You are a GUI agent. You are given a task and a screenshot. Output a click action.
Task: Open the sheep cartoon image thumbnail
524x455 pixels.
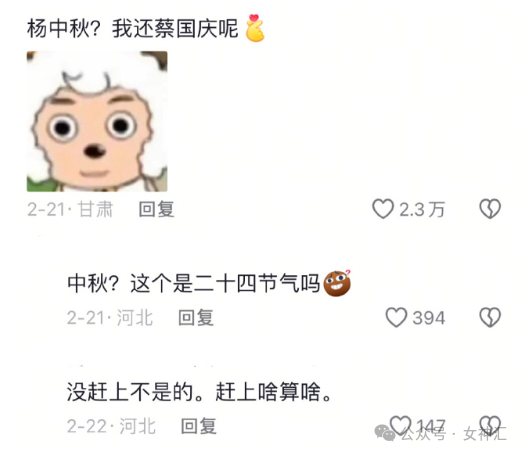97,121
